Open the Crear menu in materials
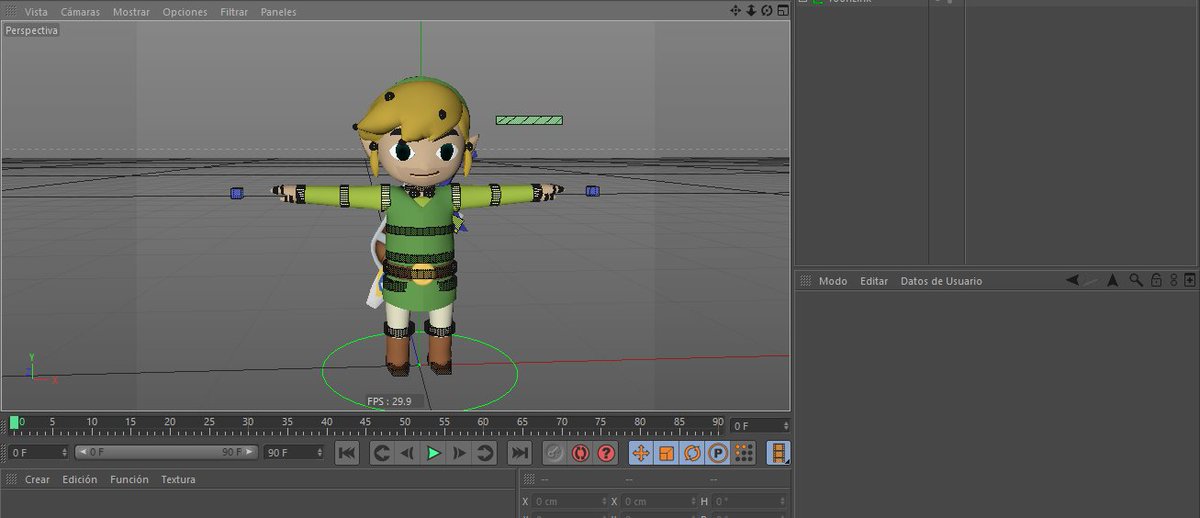 click(x=37, y=480)
